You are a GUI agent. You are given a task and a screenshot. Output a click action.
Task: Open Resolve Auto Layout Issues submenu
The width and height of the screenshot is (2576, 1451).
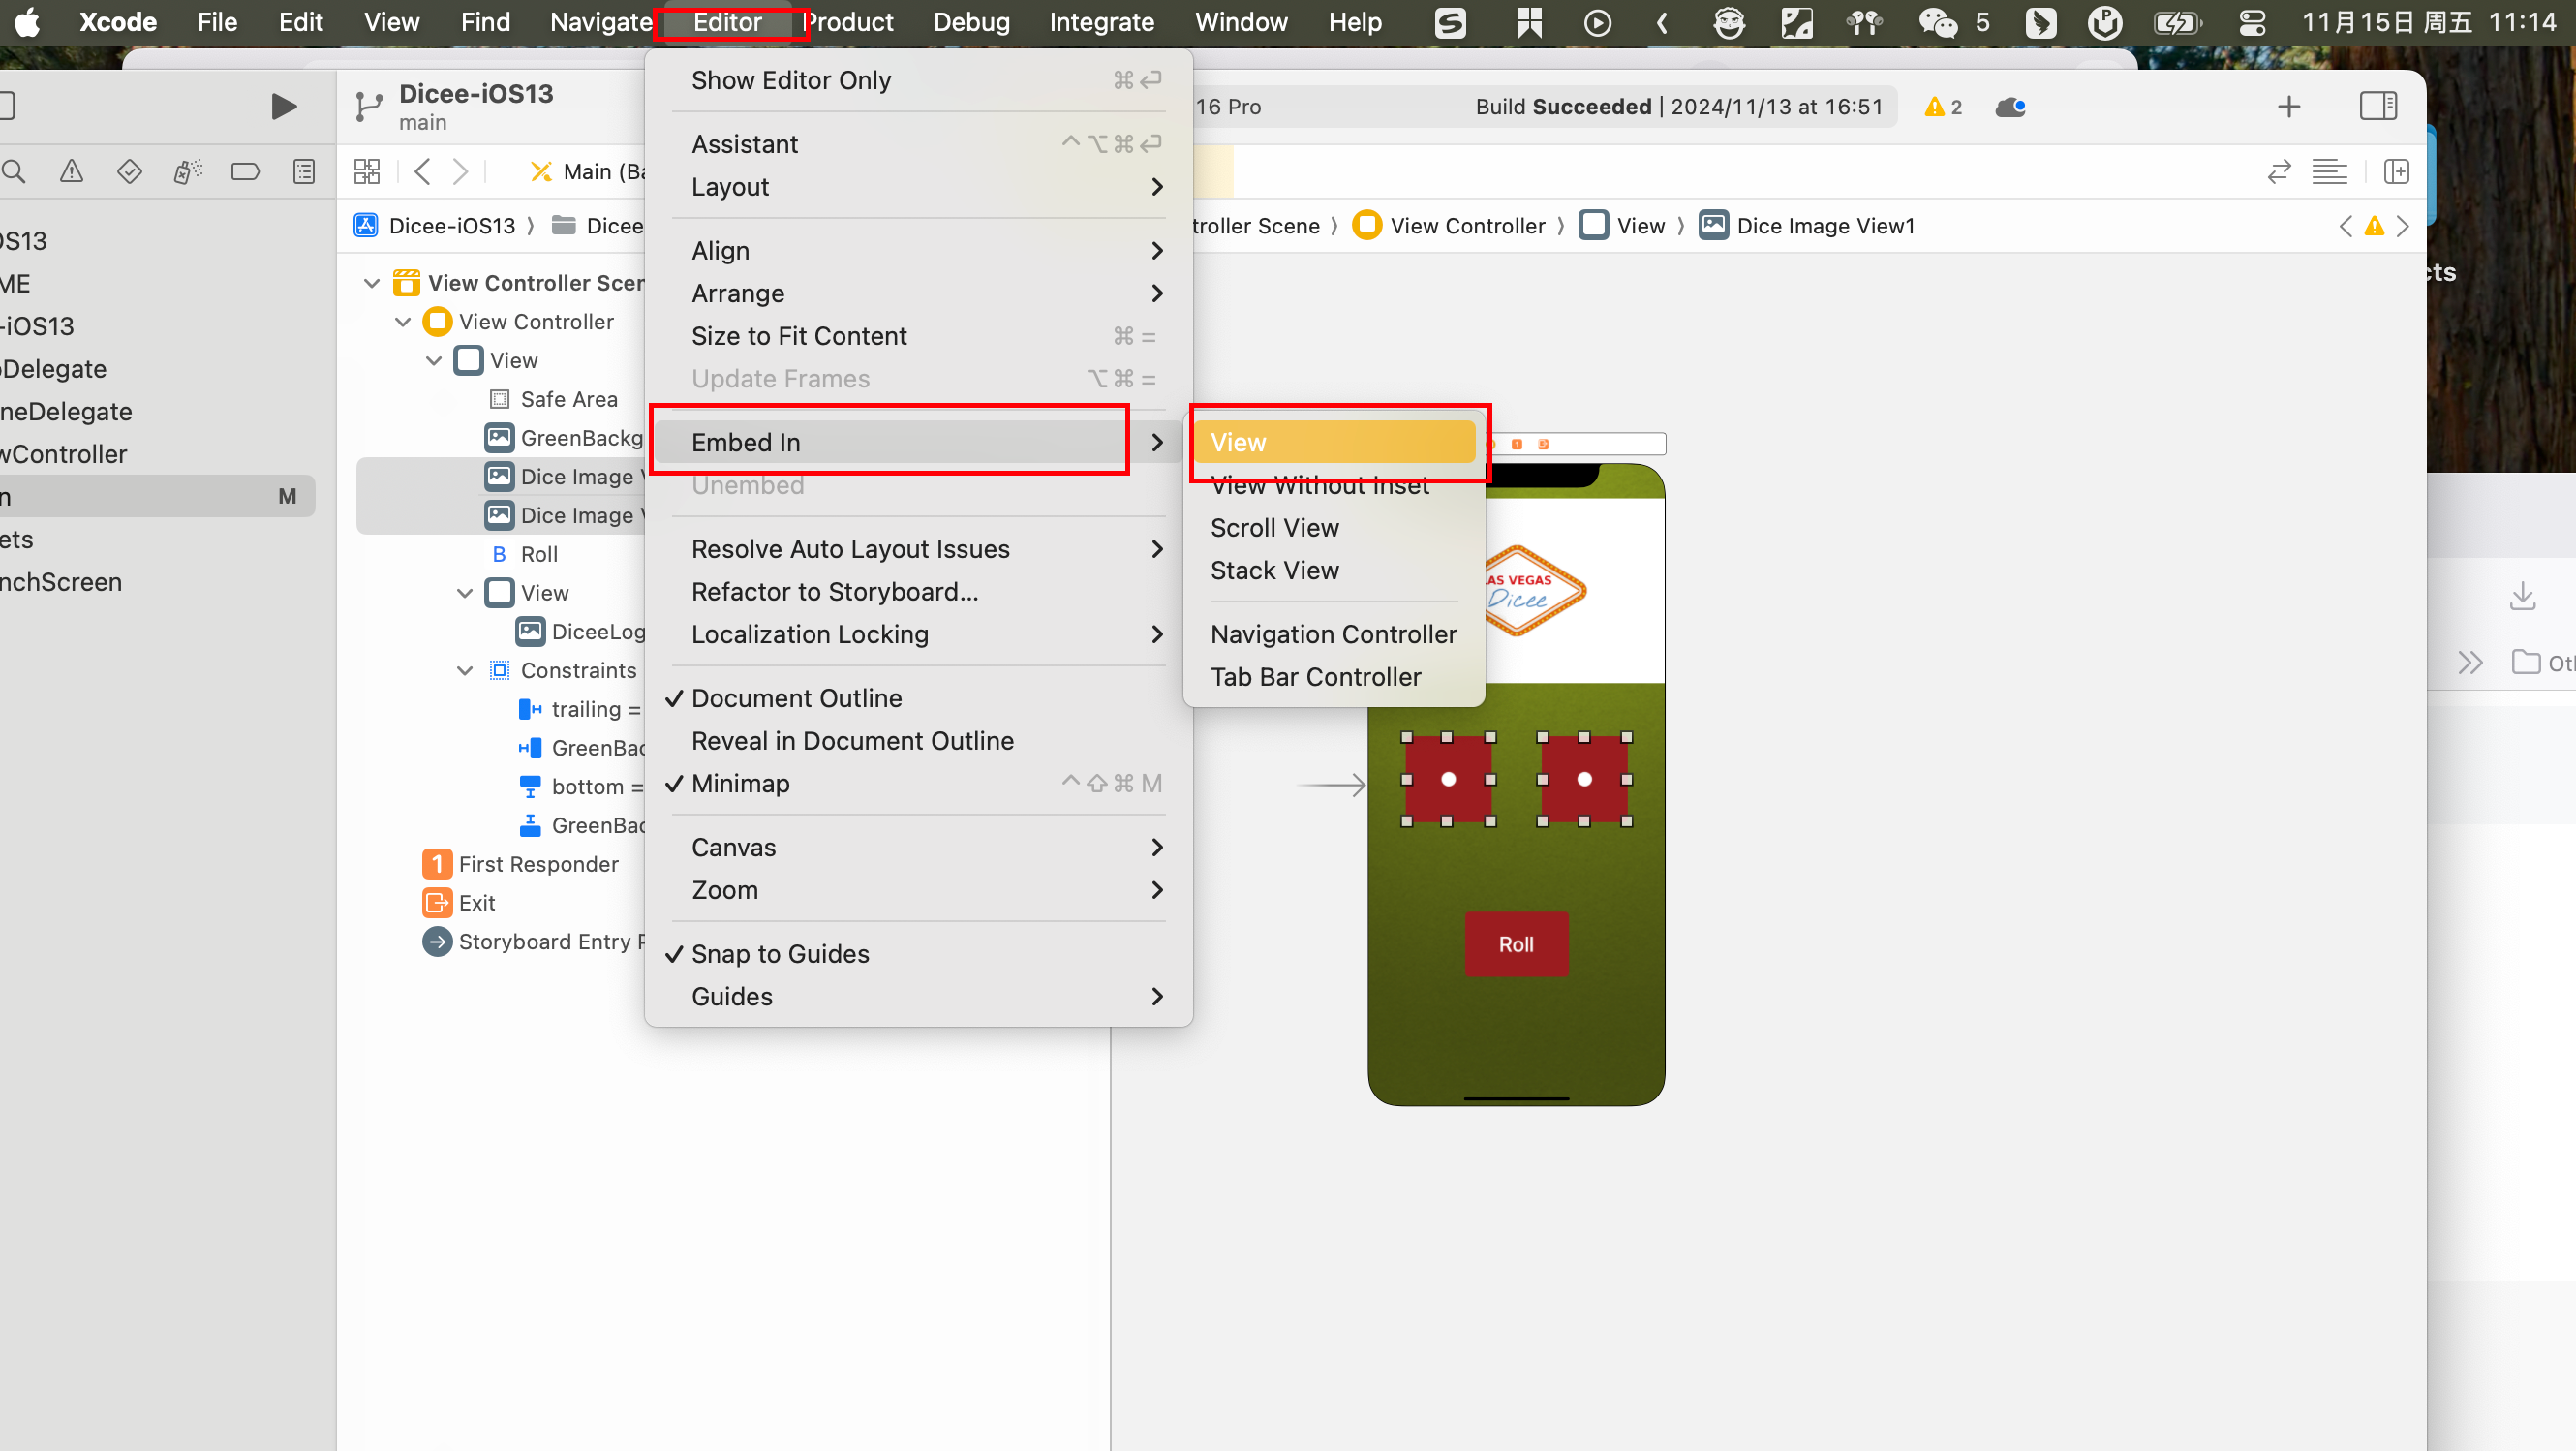tap(918, 549)
